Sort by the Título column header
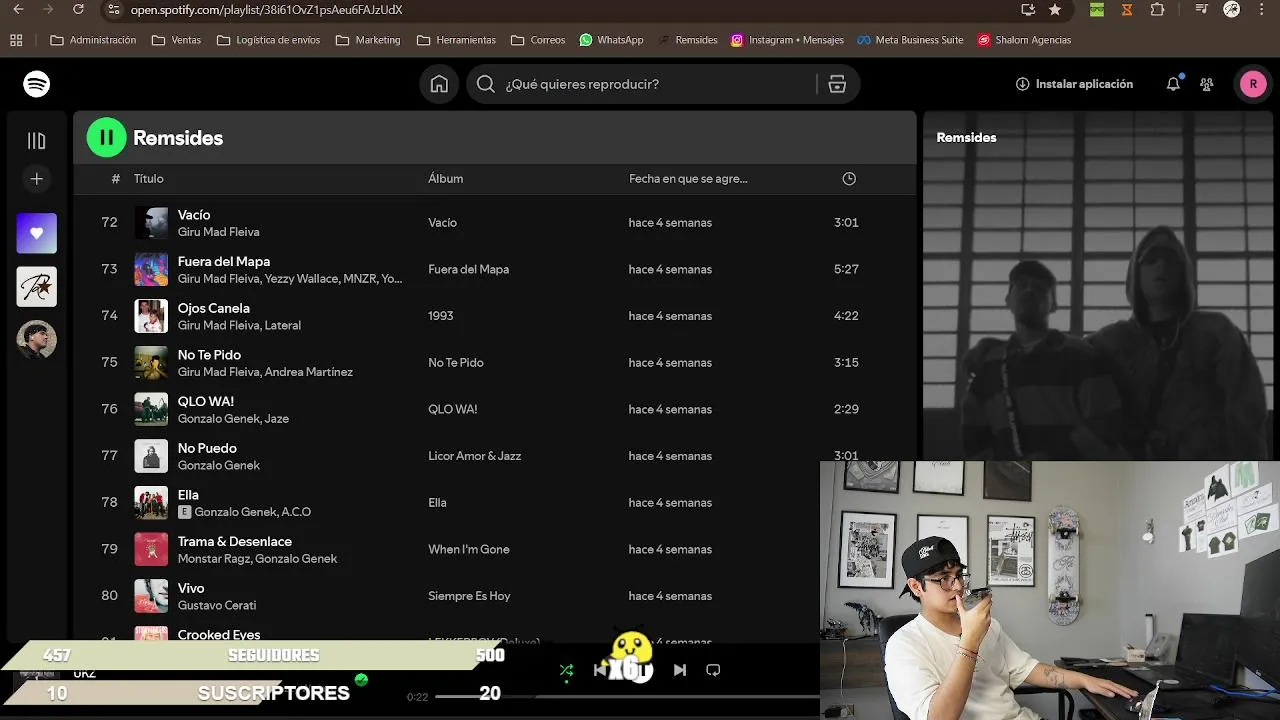The height and width of the screenshot is (720, 1280). click(x=149, y=179)
